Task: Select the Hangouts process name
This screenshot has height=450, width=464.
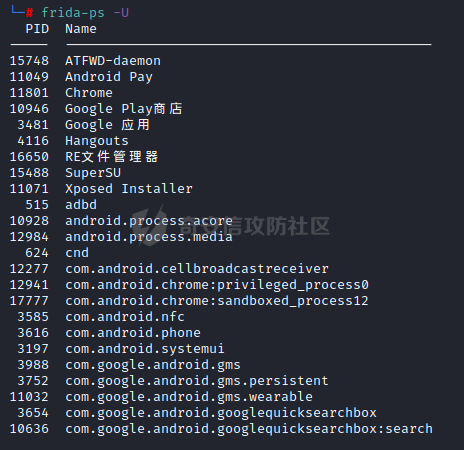Action: tap(97, 141)
